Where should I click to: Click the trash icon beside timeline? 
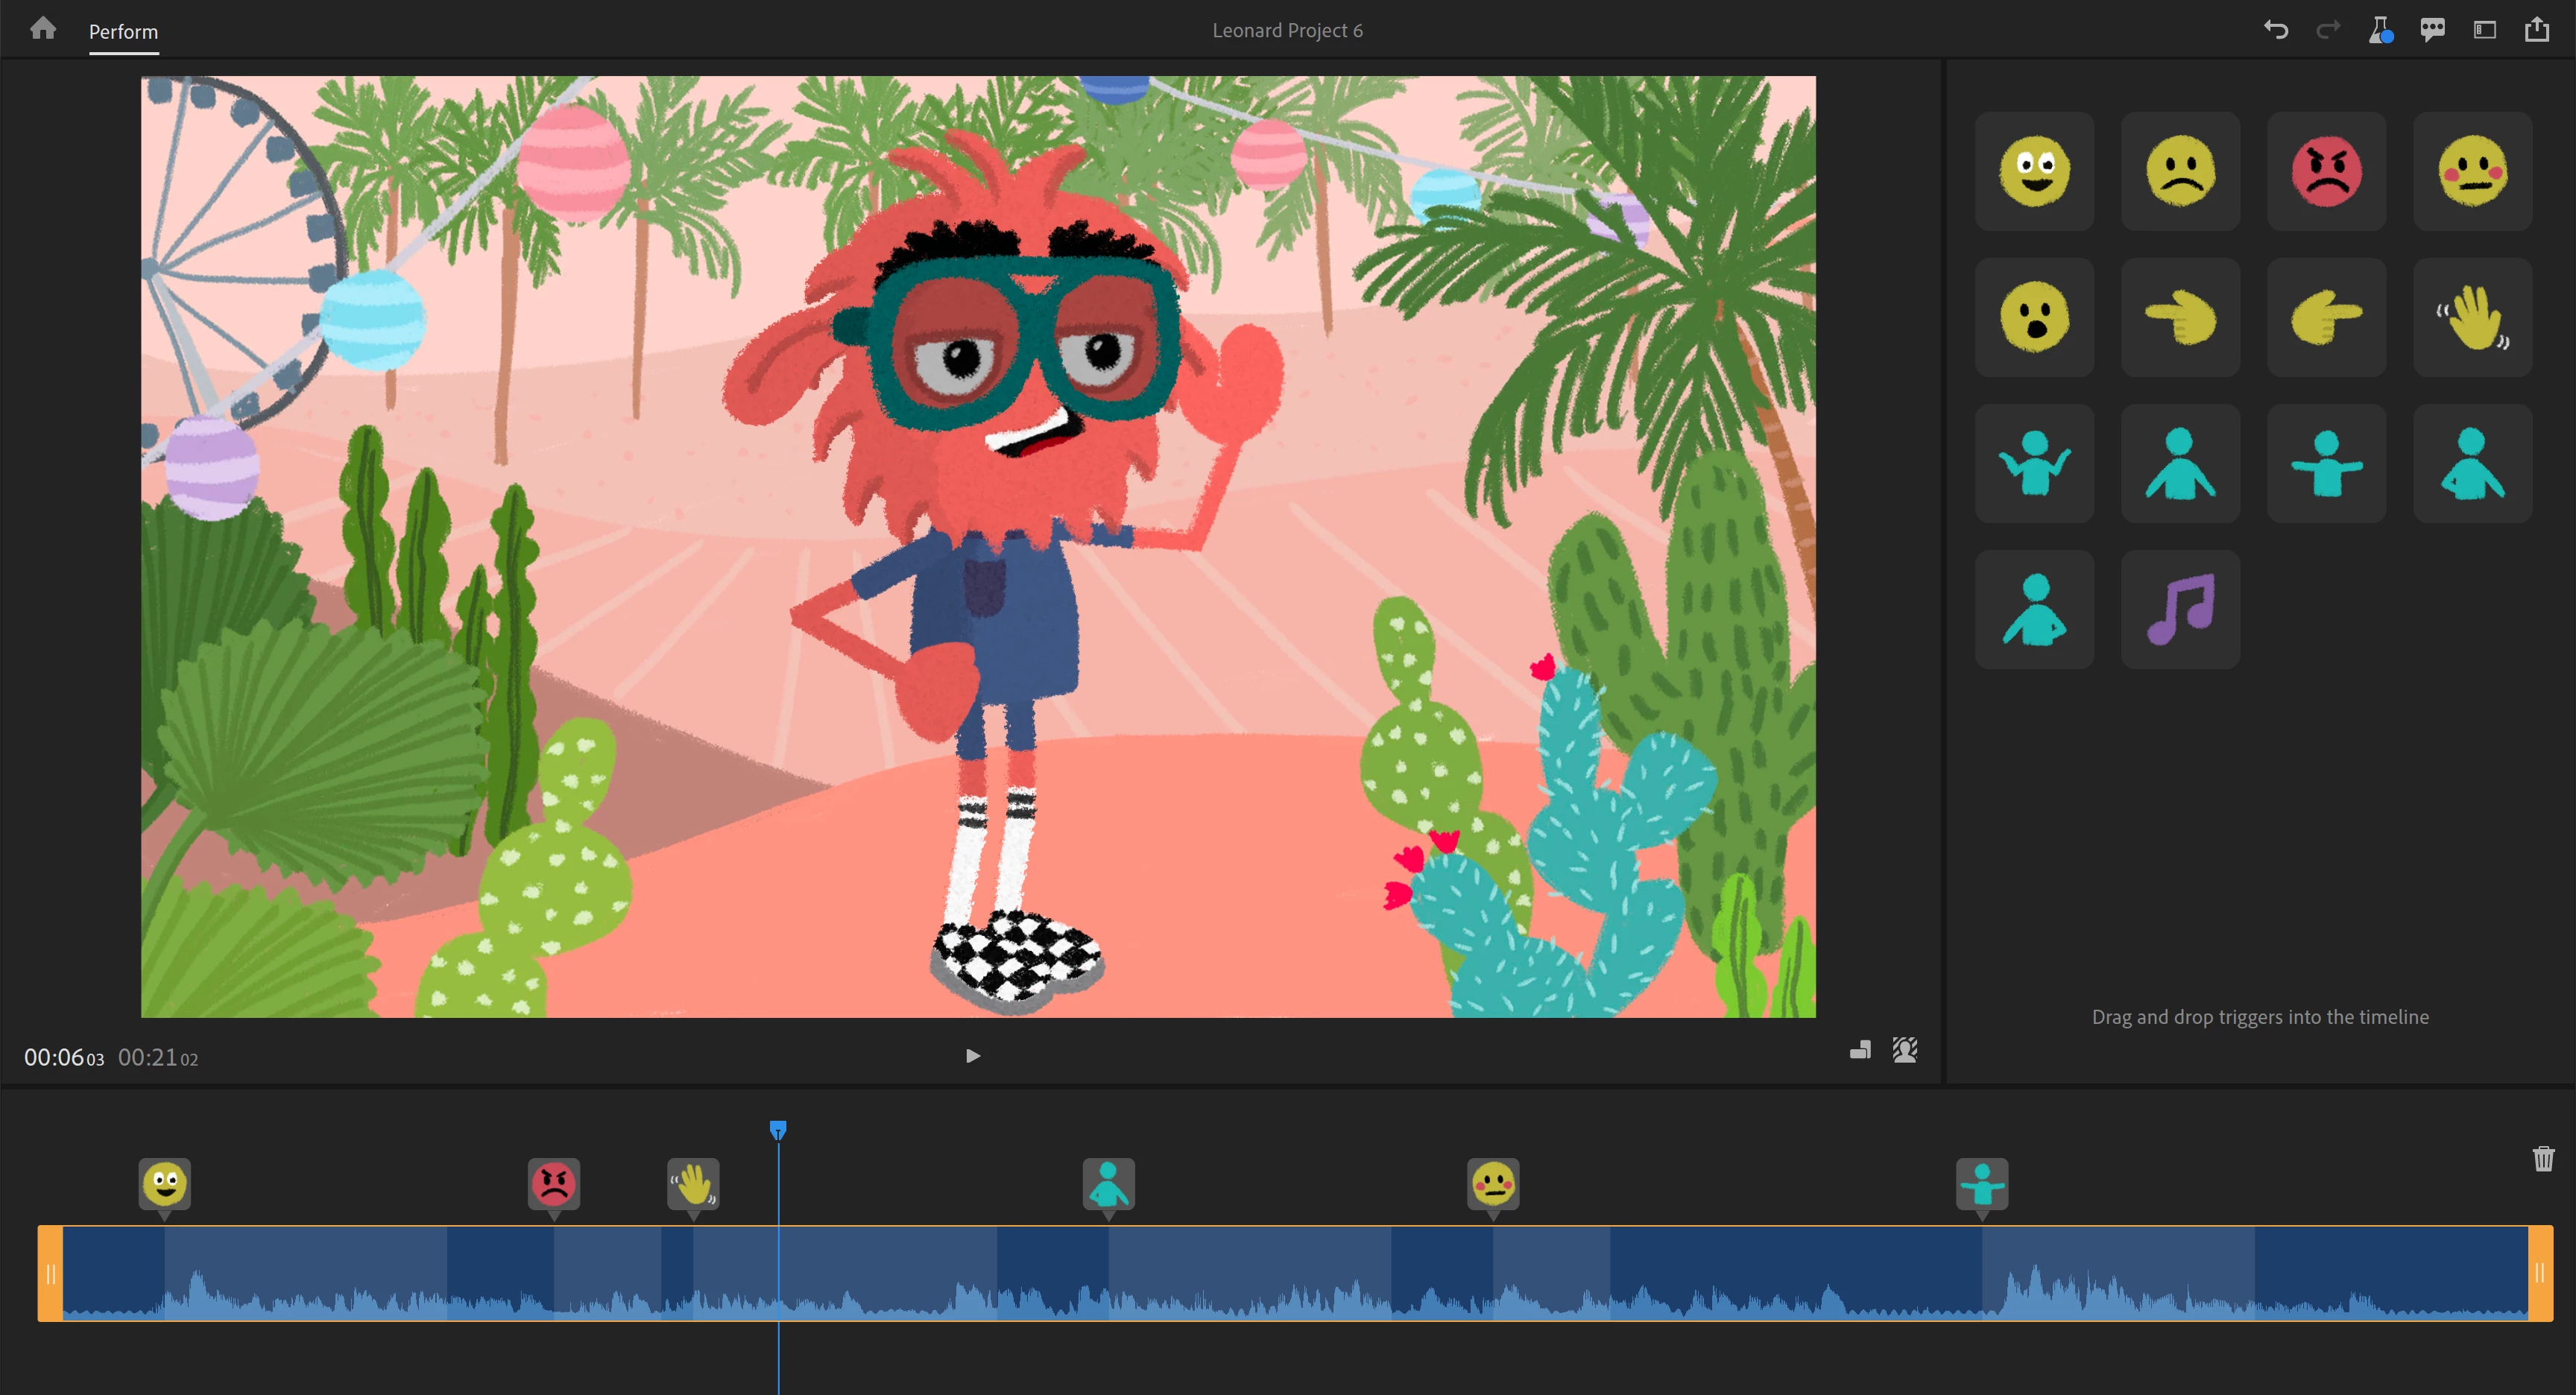coord(2543,1159)
